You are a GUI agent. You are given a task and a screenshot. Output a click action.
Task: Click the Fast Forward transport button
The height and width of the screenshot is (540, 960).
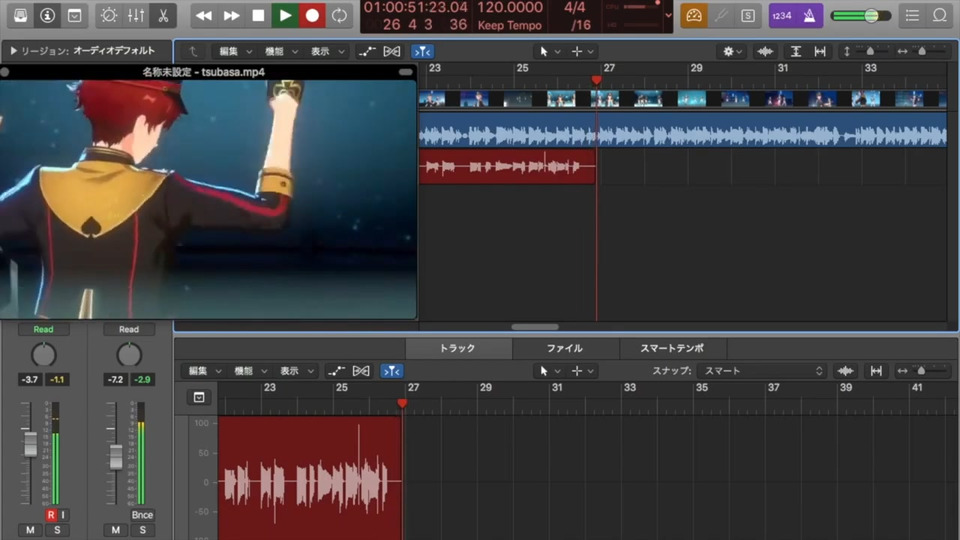point(231,15)
